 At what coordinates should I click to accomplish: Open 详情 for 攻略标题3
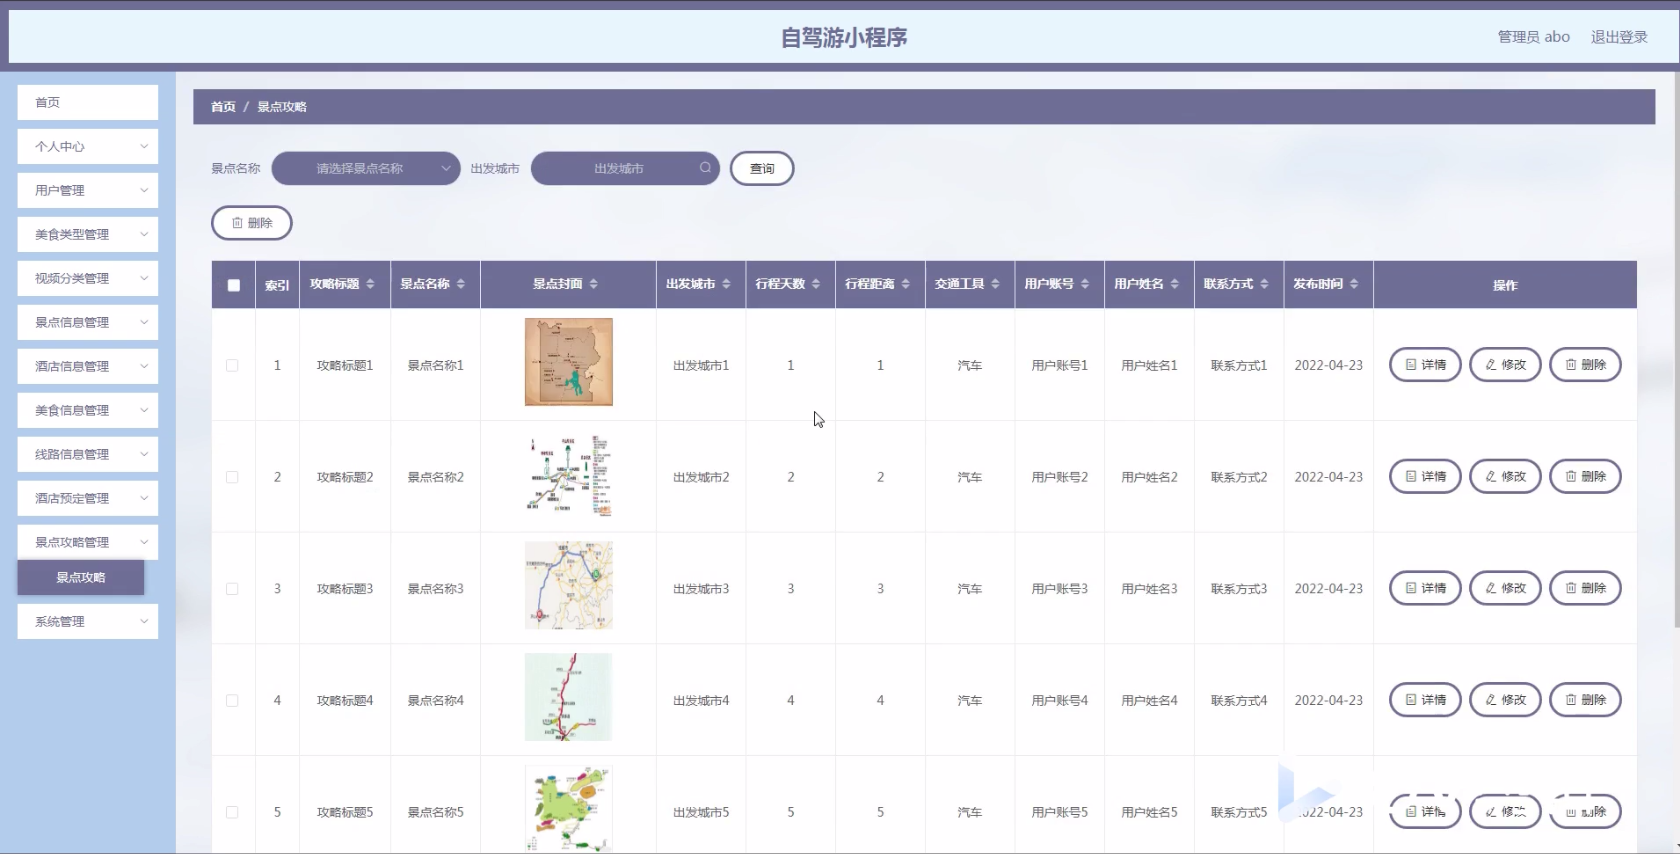coord(1425,588)
